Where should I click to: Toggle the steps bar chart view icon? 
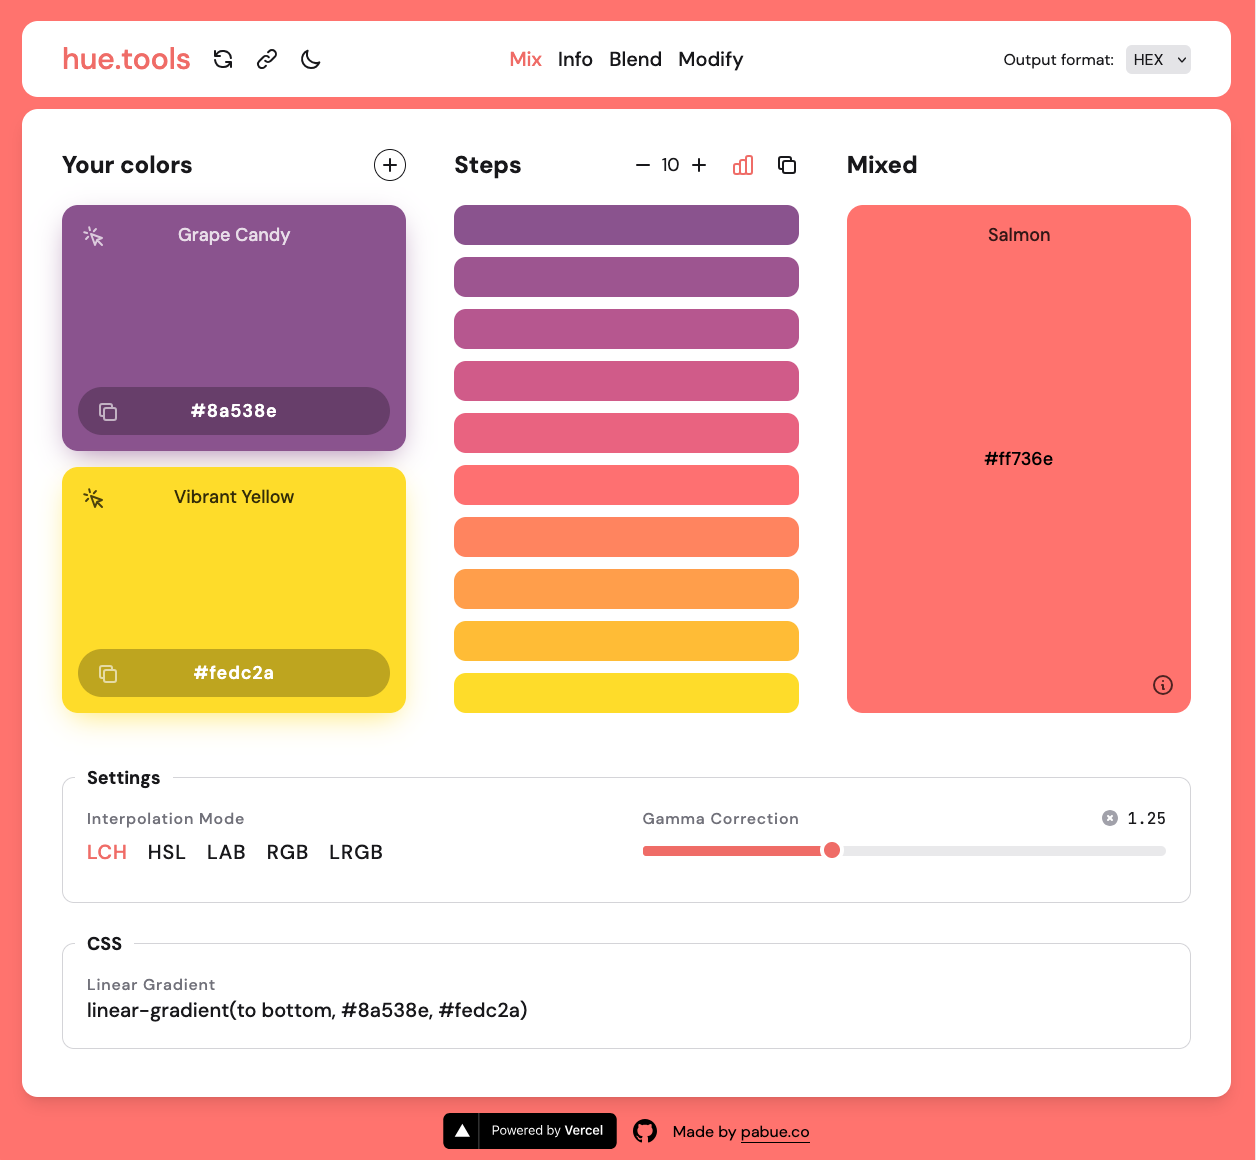coord(743,165)
